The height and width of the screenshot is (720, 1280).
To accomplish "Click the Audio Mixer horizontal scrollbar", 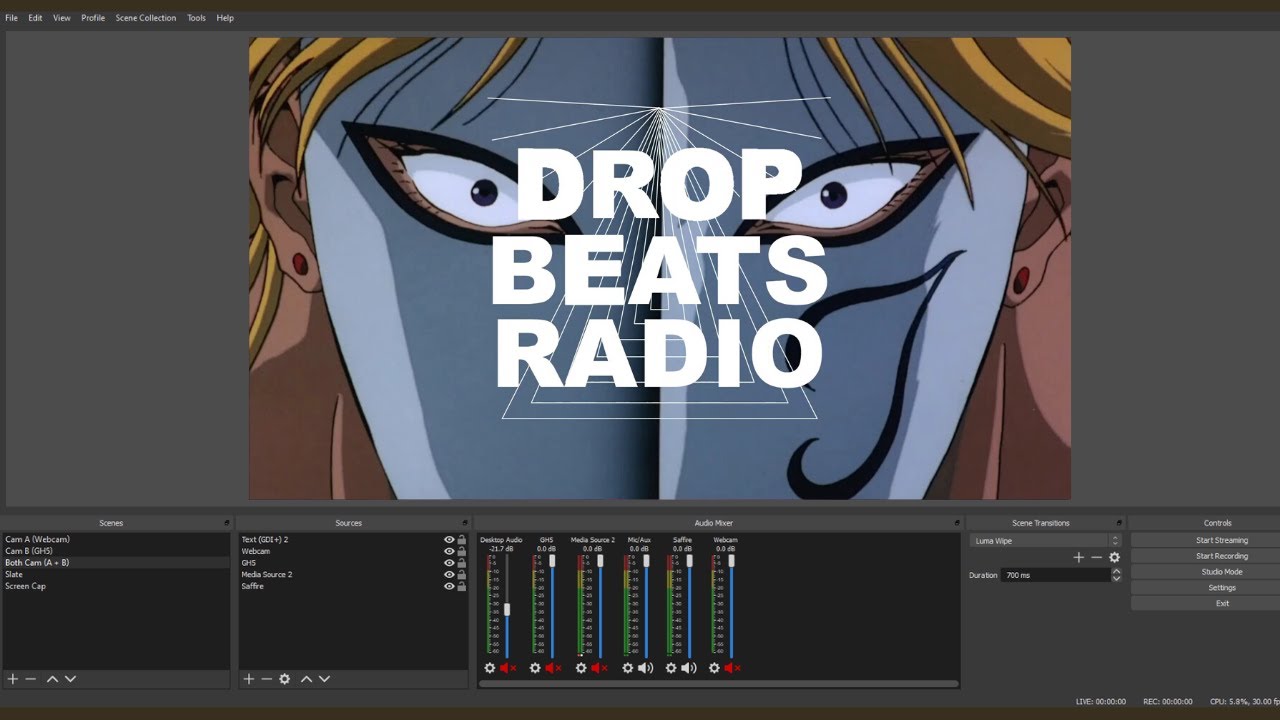I will pos(718,684).
